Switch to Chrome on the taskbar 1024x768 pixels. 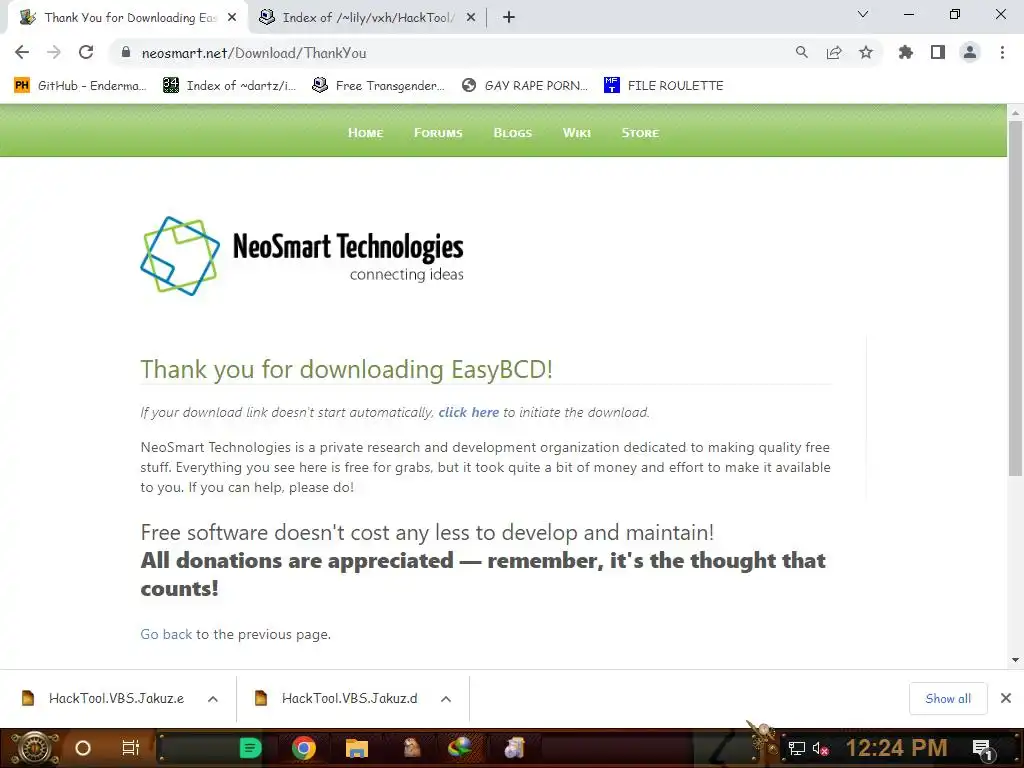304,748
